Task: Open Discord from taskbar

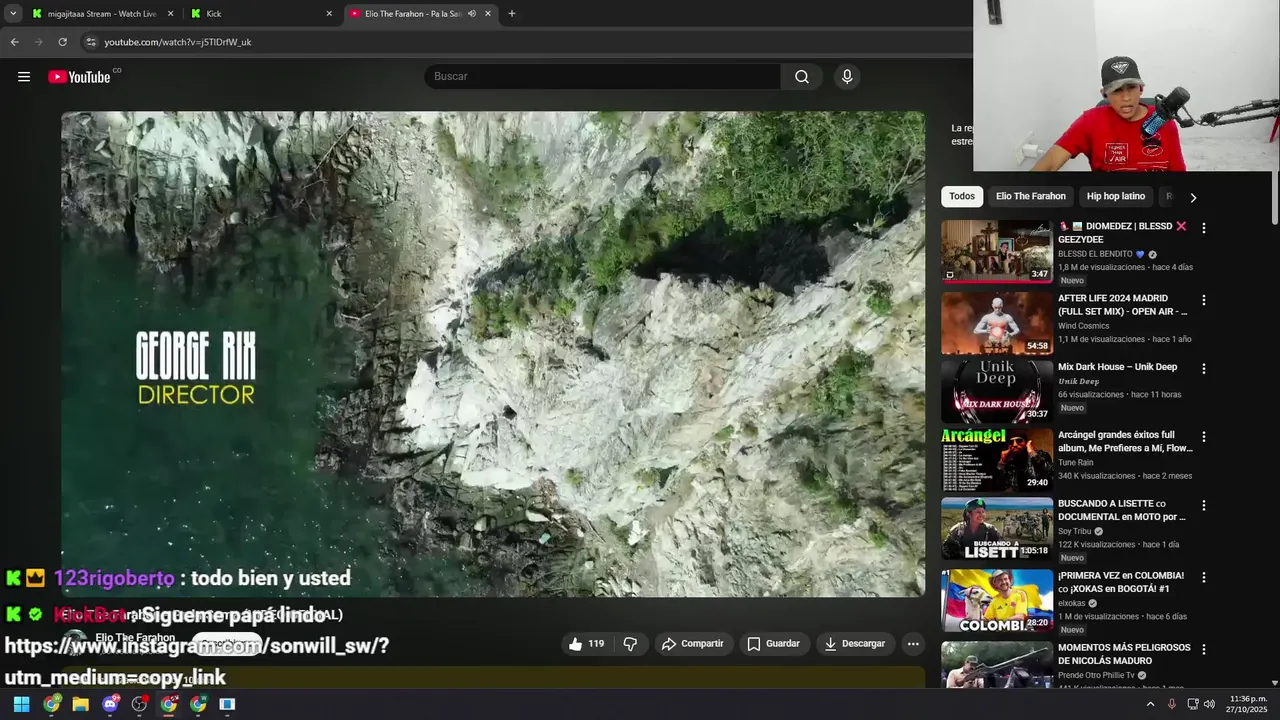Action: tap(110, 704)
